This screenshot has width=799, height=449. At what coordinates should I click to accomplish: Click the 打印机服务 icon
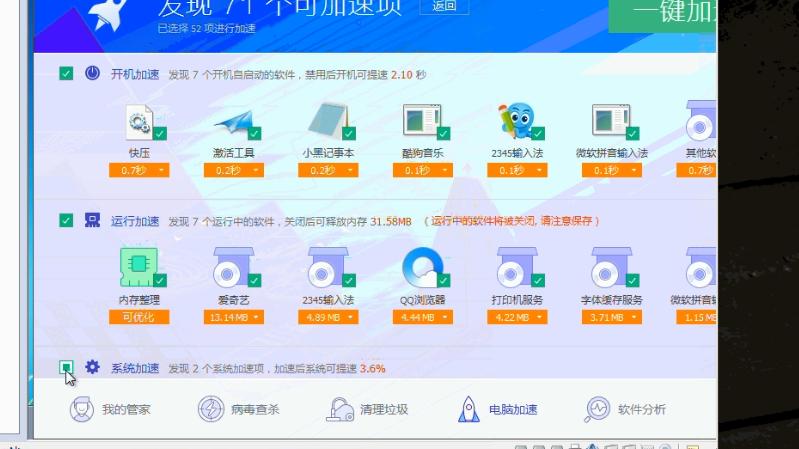coord(516,267)
